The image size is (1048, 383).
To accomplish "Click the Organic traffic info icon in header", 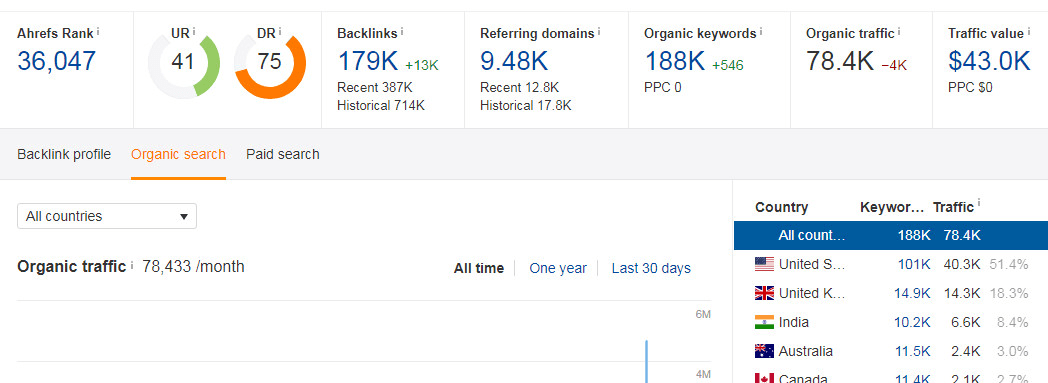I will (x=899, y=31).
